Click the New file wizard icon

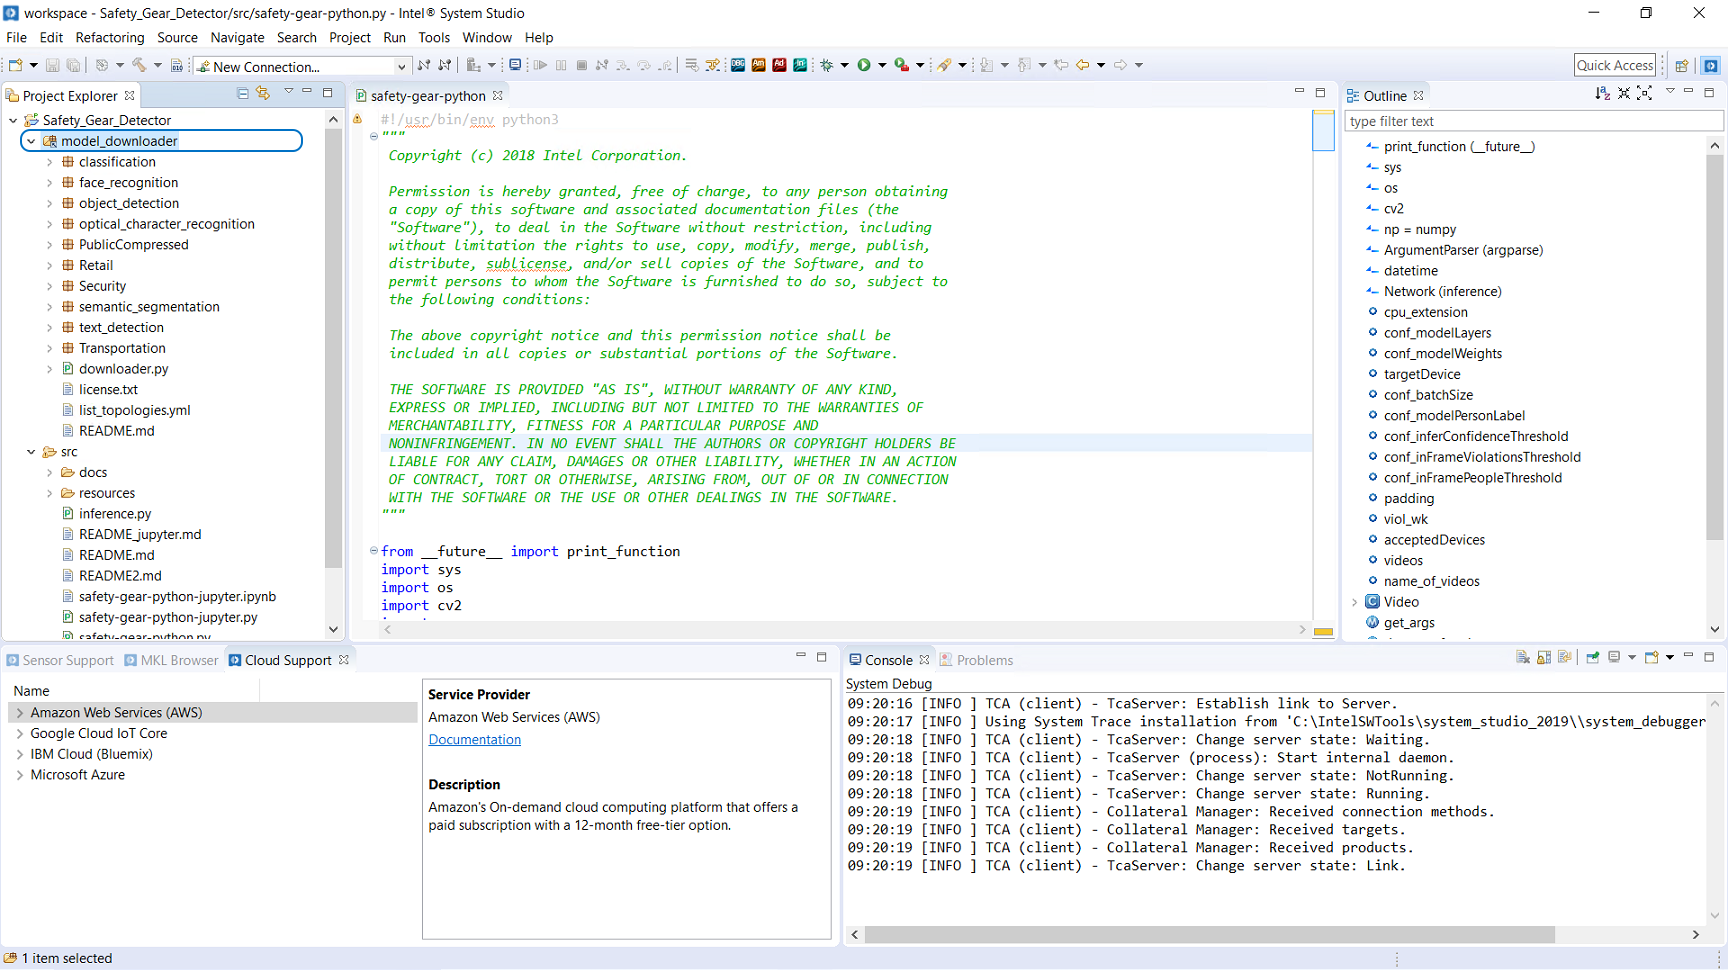coord(15,65)
